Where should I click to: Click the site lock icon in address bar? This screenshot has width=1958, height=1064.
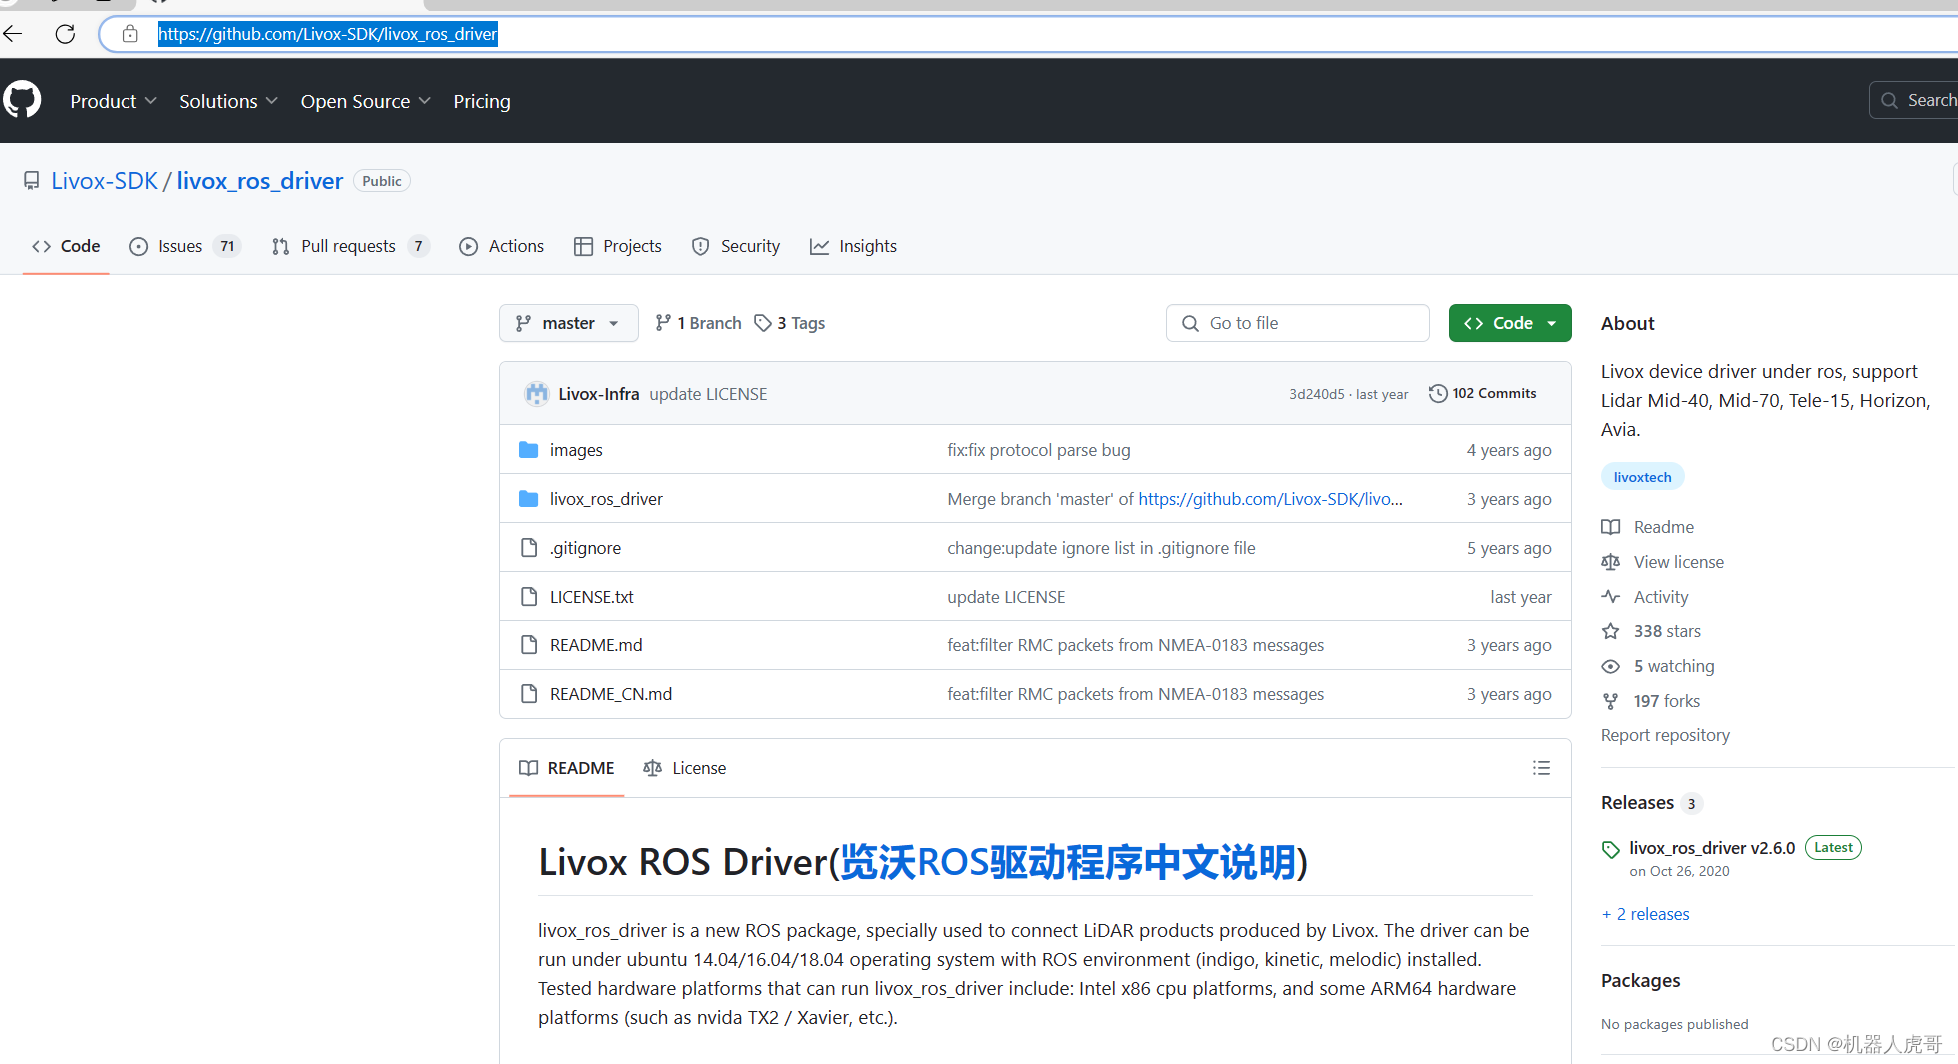pos(130,34)
